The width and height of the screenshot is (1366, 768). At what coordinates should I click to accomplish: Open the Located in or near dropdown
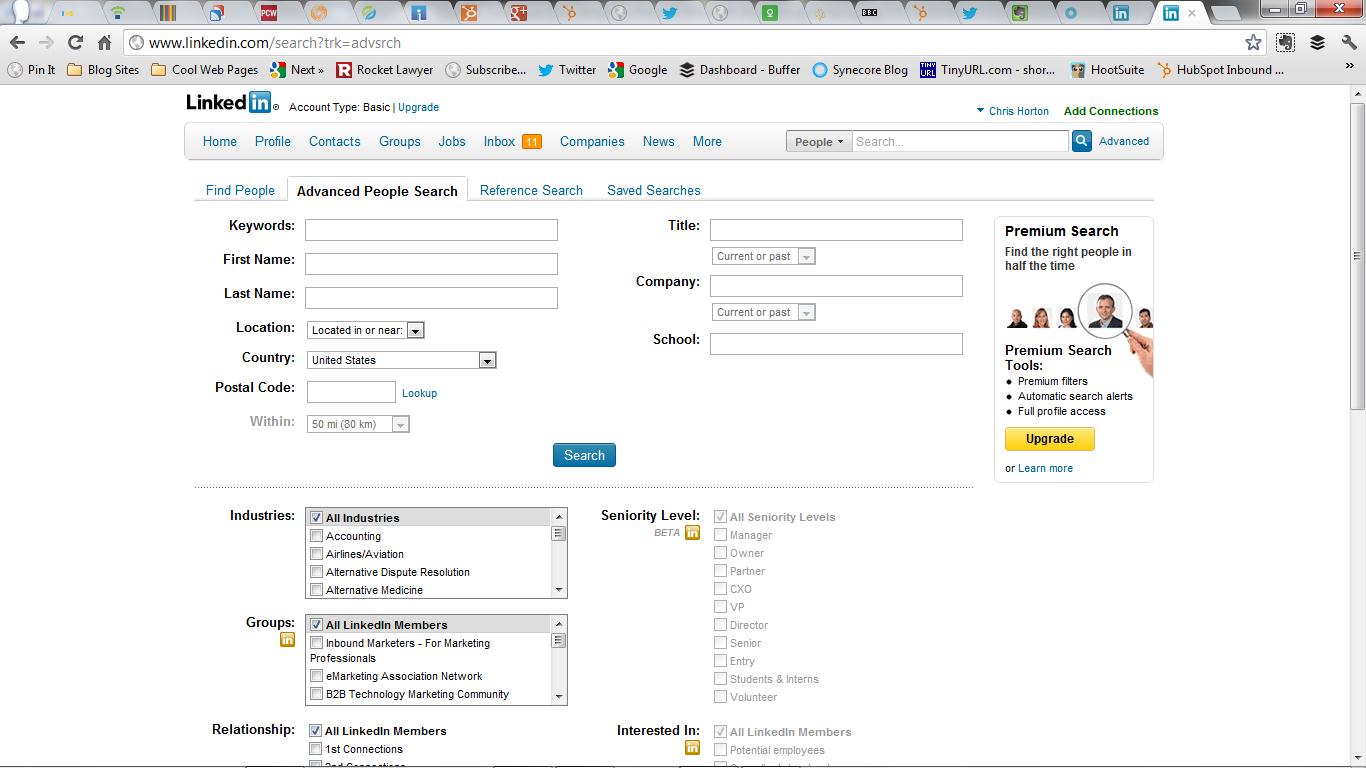point(366,330)
